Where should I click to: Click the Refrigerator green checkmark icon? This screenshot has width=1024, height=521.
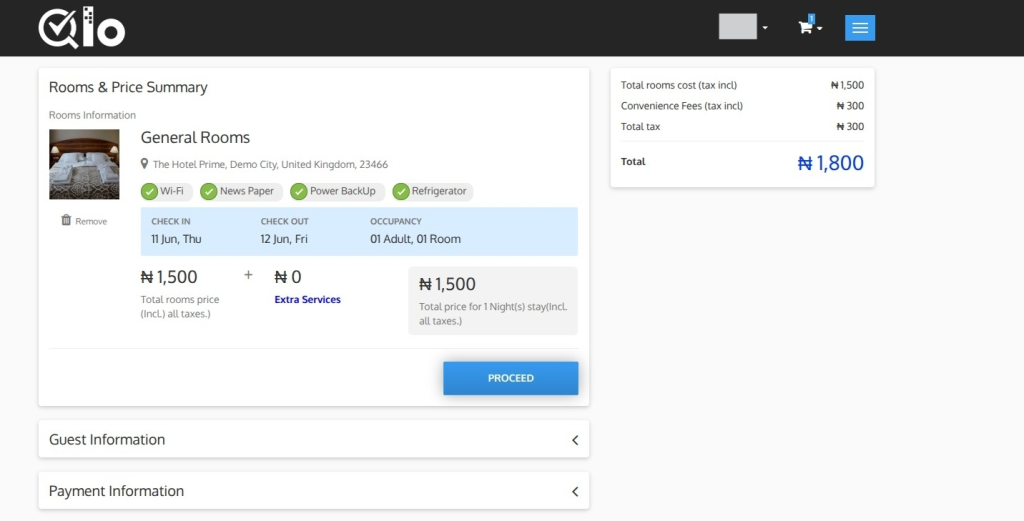point(401,191)
